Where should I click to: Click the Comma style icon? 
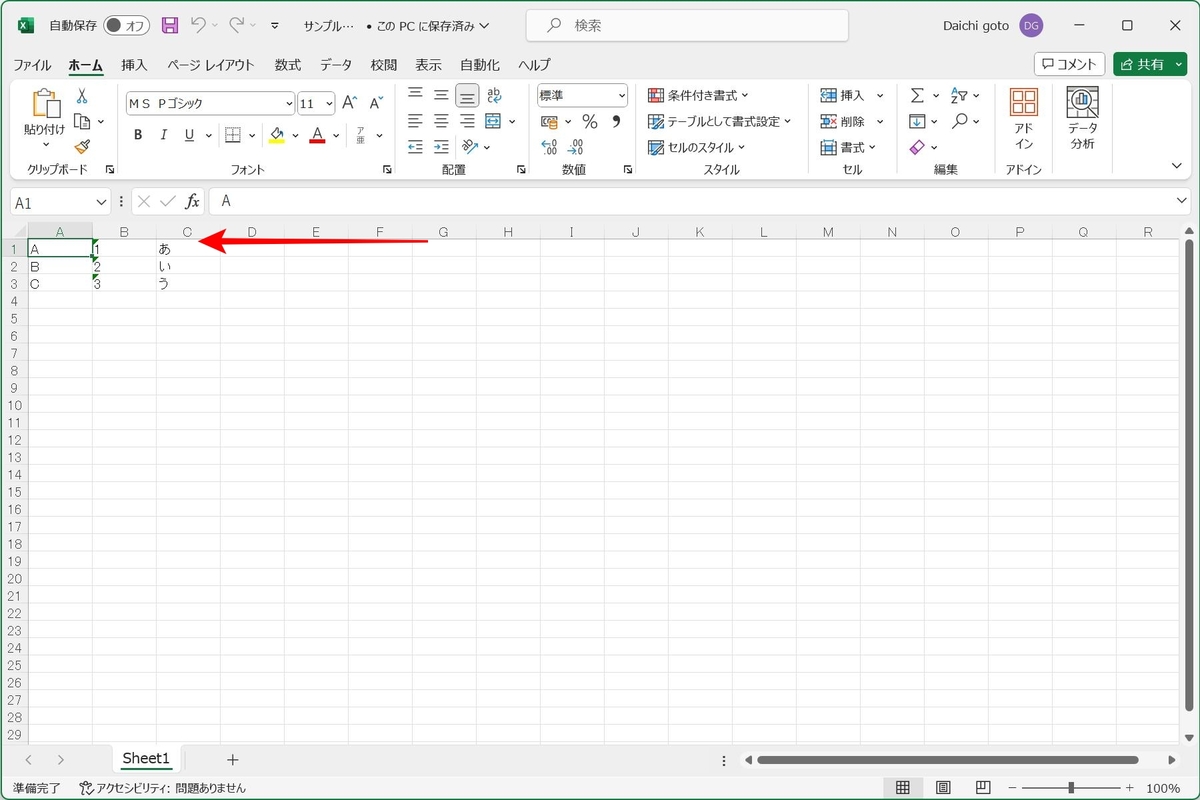[616, 121]
